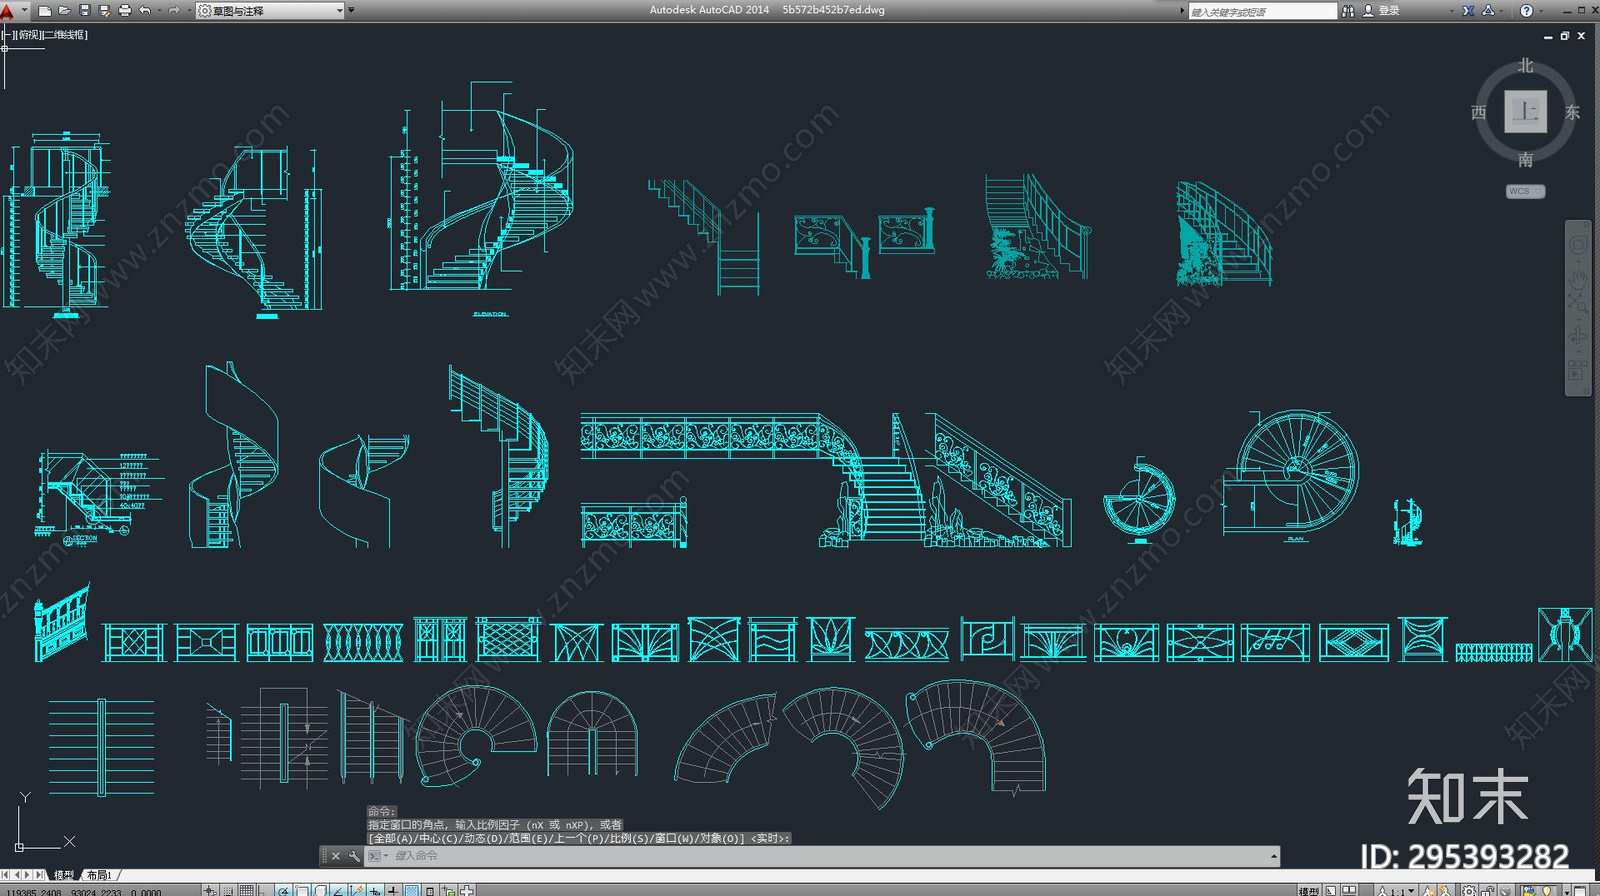This screenshot has height=896, width=1600.
Task: Toggle the rightmost drawing-mode status bar icon
Action: point(466,890)
